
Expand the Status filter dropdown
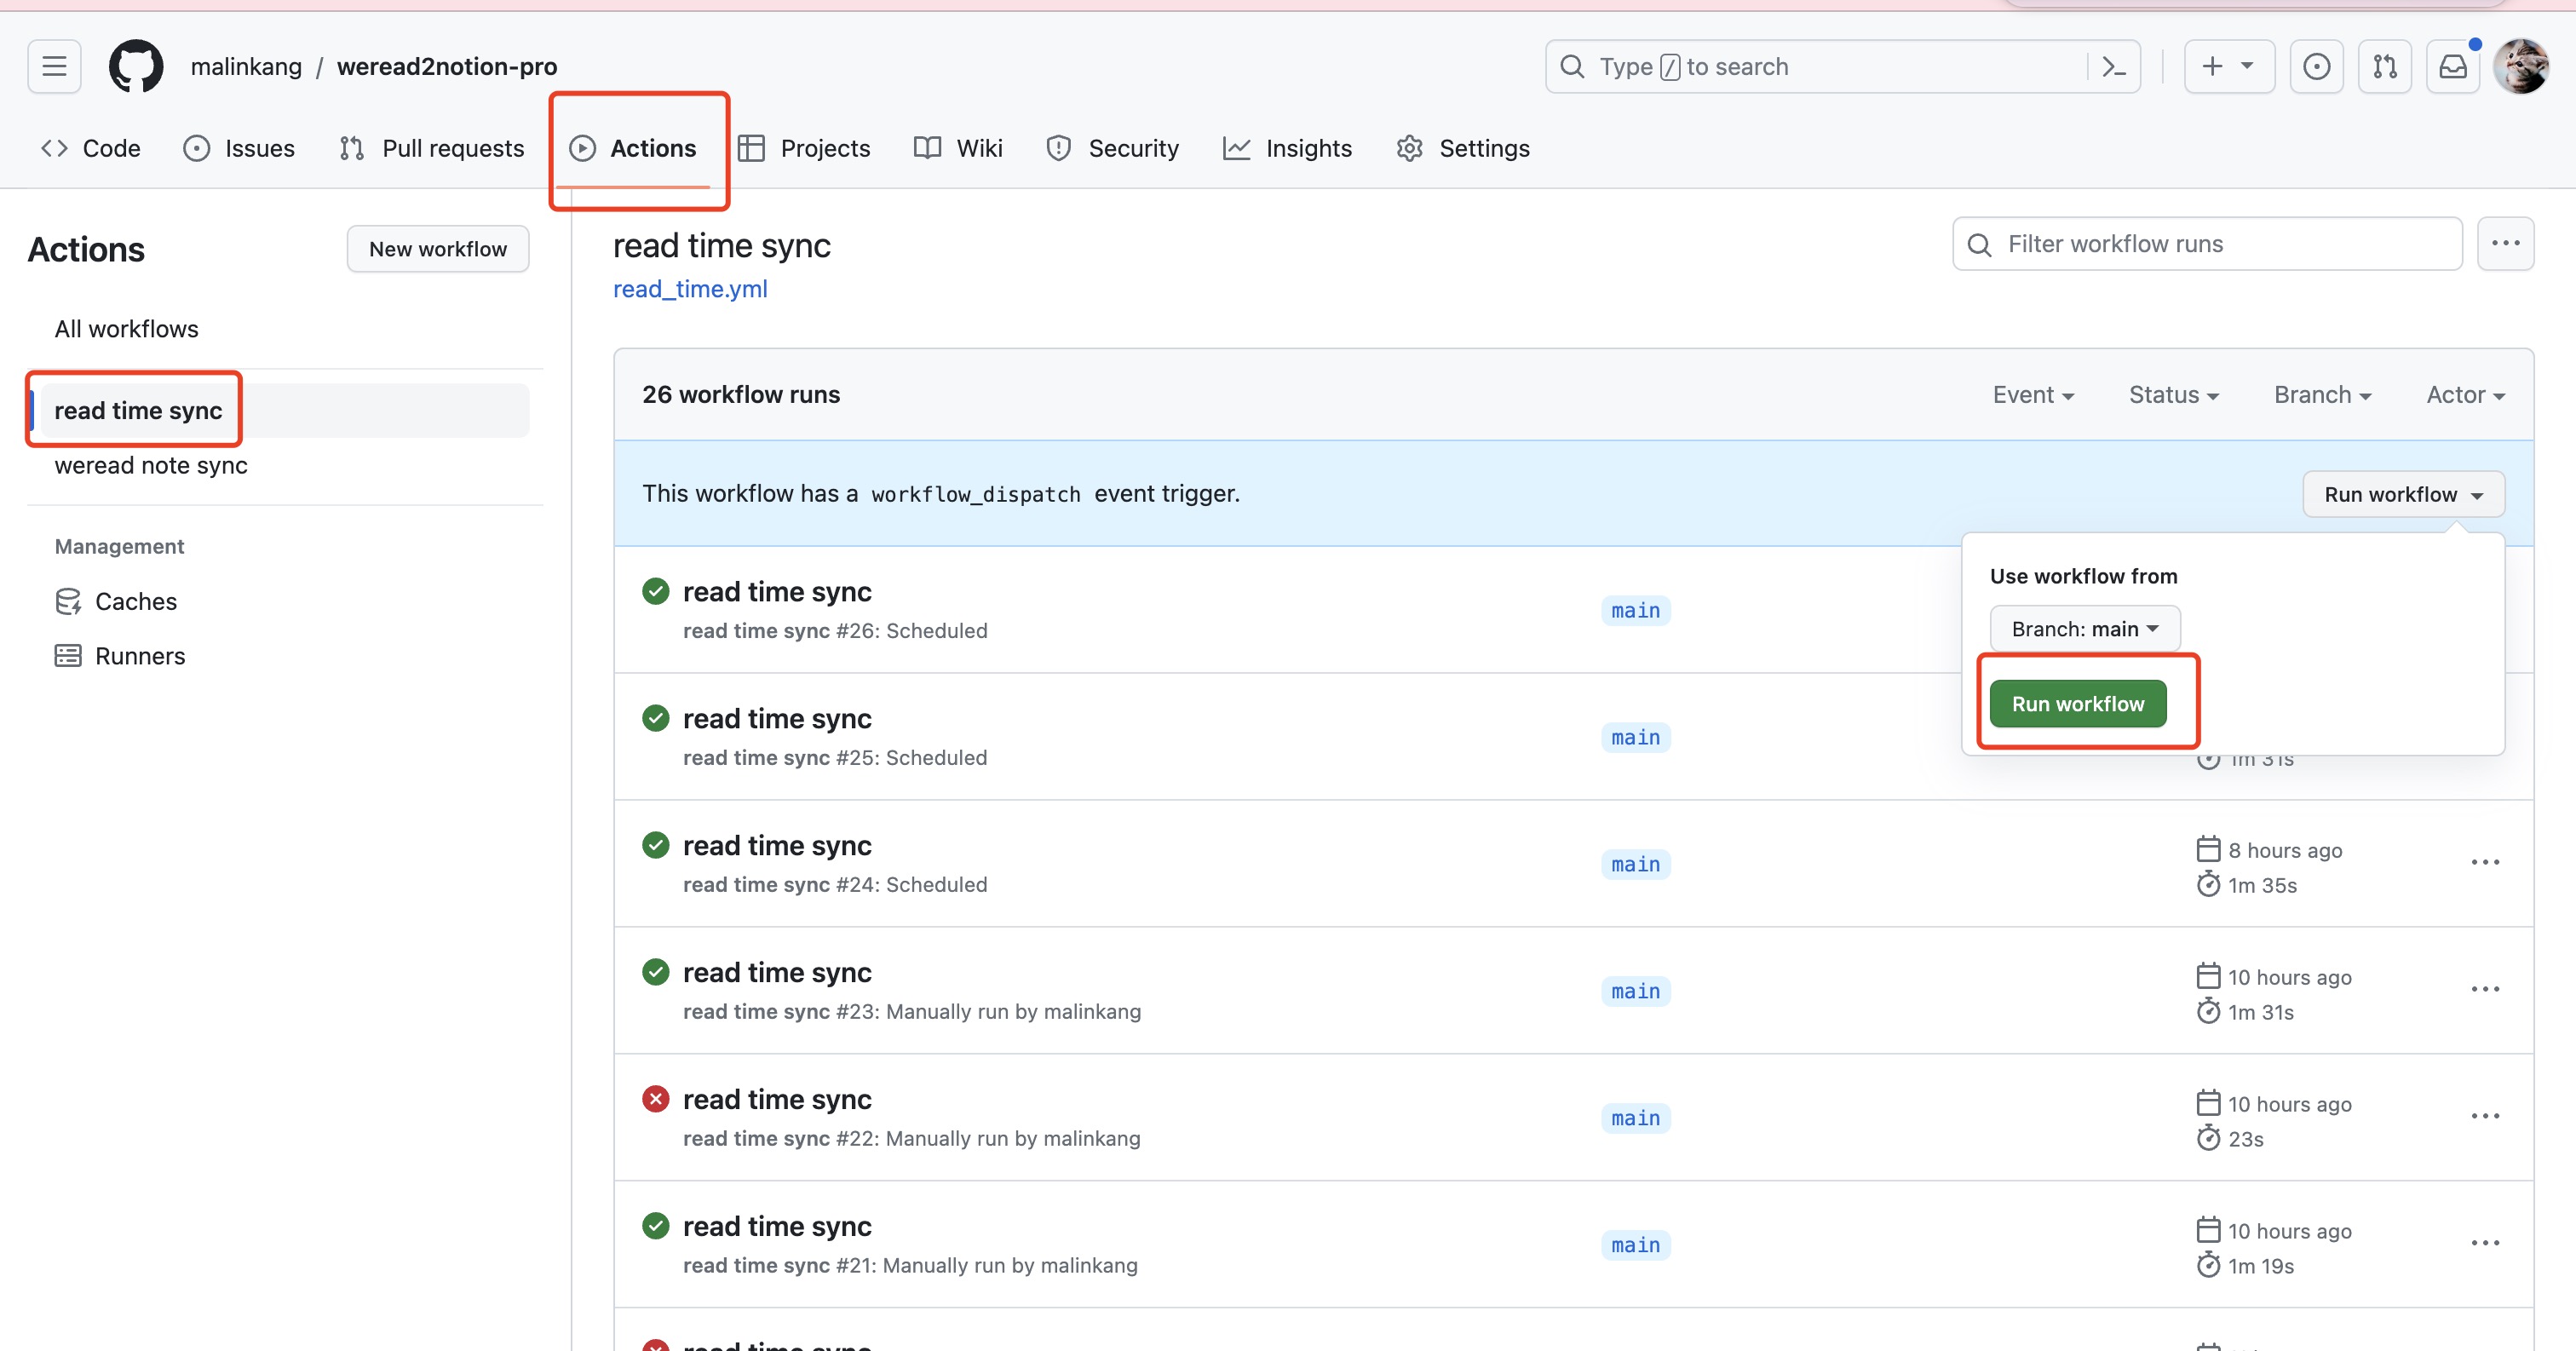[x=2173, y=395]
